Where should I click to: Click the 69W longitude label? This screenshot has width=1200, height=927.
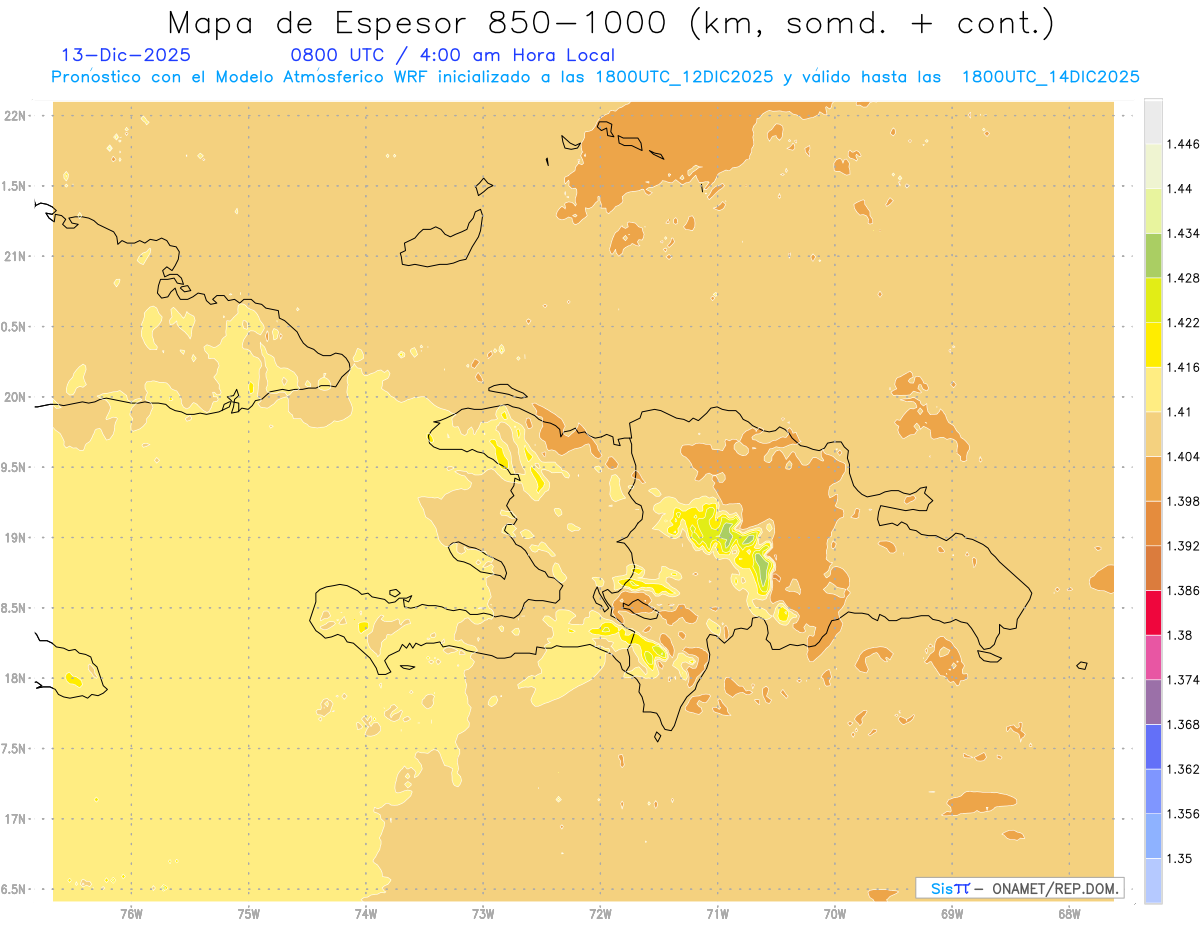coord(952,913)
